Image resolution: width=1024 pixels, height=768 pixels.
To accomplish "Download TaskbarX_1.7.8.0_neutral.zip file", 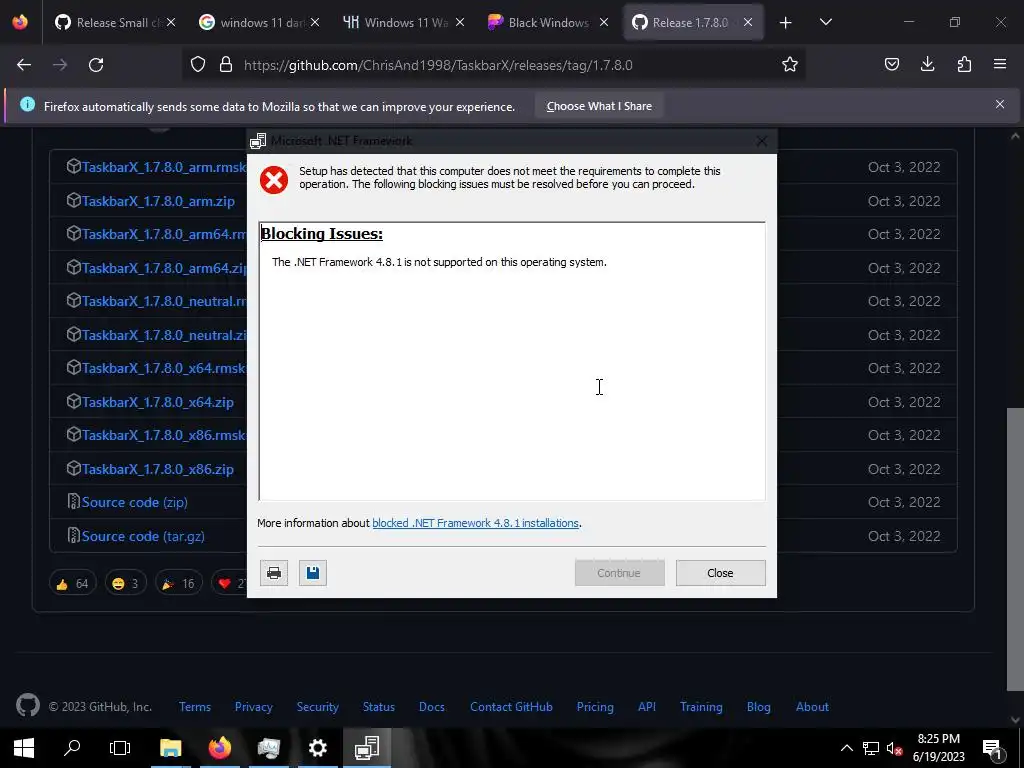I will click(164, 335).
